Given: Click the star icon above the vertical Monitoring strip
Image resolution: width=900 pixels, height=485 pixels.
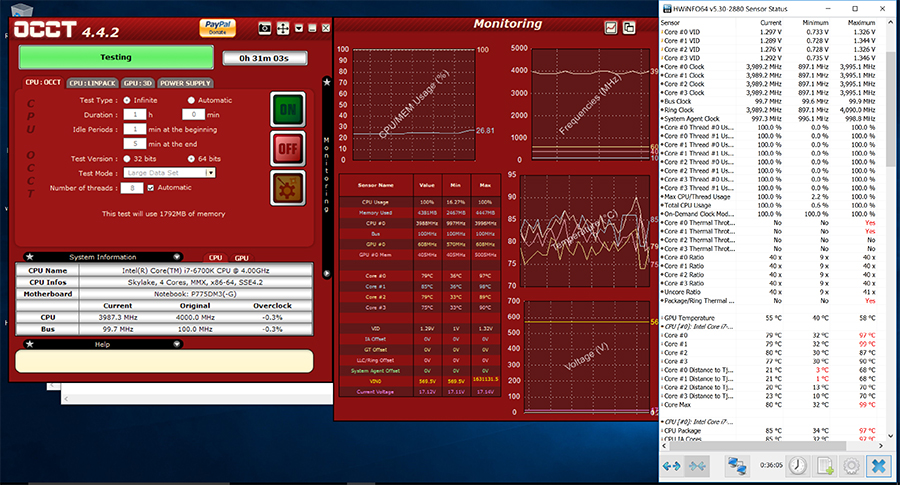Looking at the screenshot, I should tap(327, 82).
